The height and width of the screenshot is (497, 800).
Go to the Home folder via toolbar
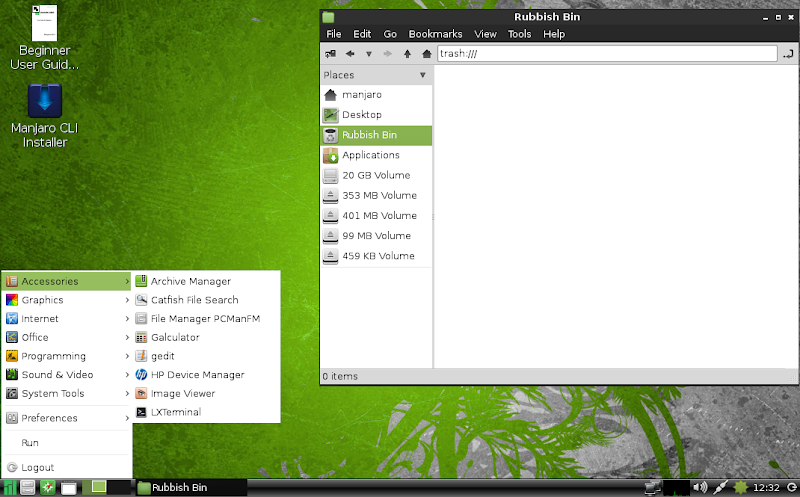point(427,54)
